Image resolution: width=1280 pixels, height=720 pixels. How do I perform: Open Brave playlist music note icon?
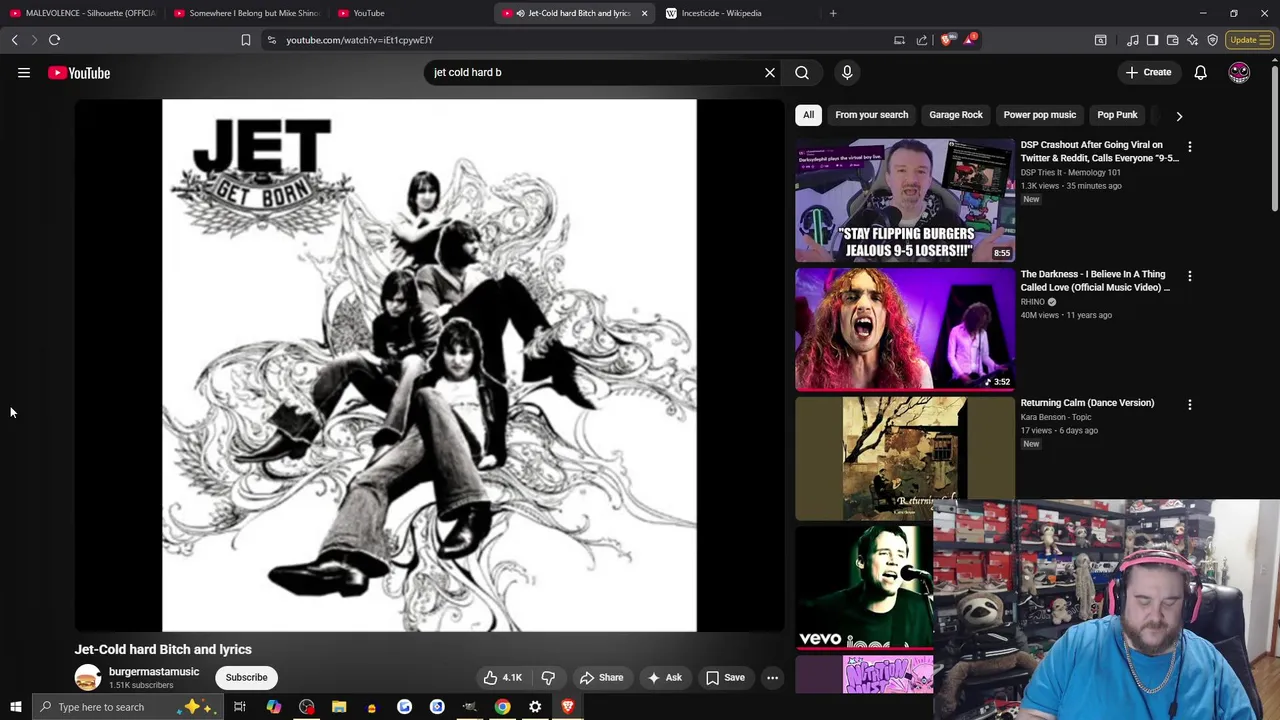click(1132, 40)
